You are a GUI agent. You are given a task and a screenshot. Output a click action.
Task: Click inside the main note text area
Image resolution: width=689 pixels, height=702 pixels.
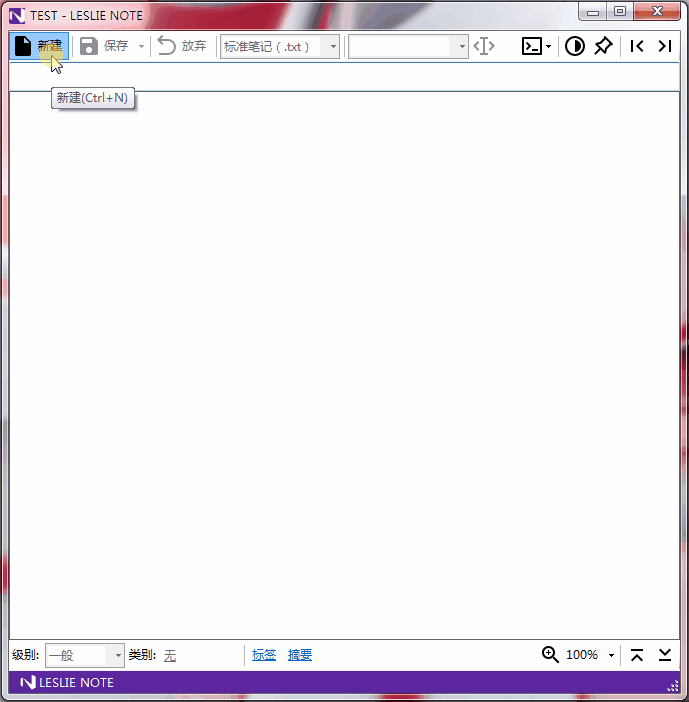point(344,365)
